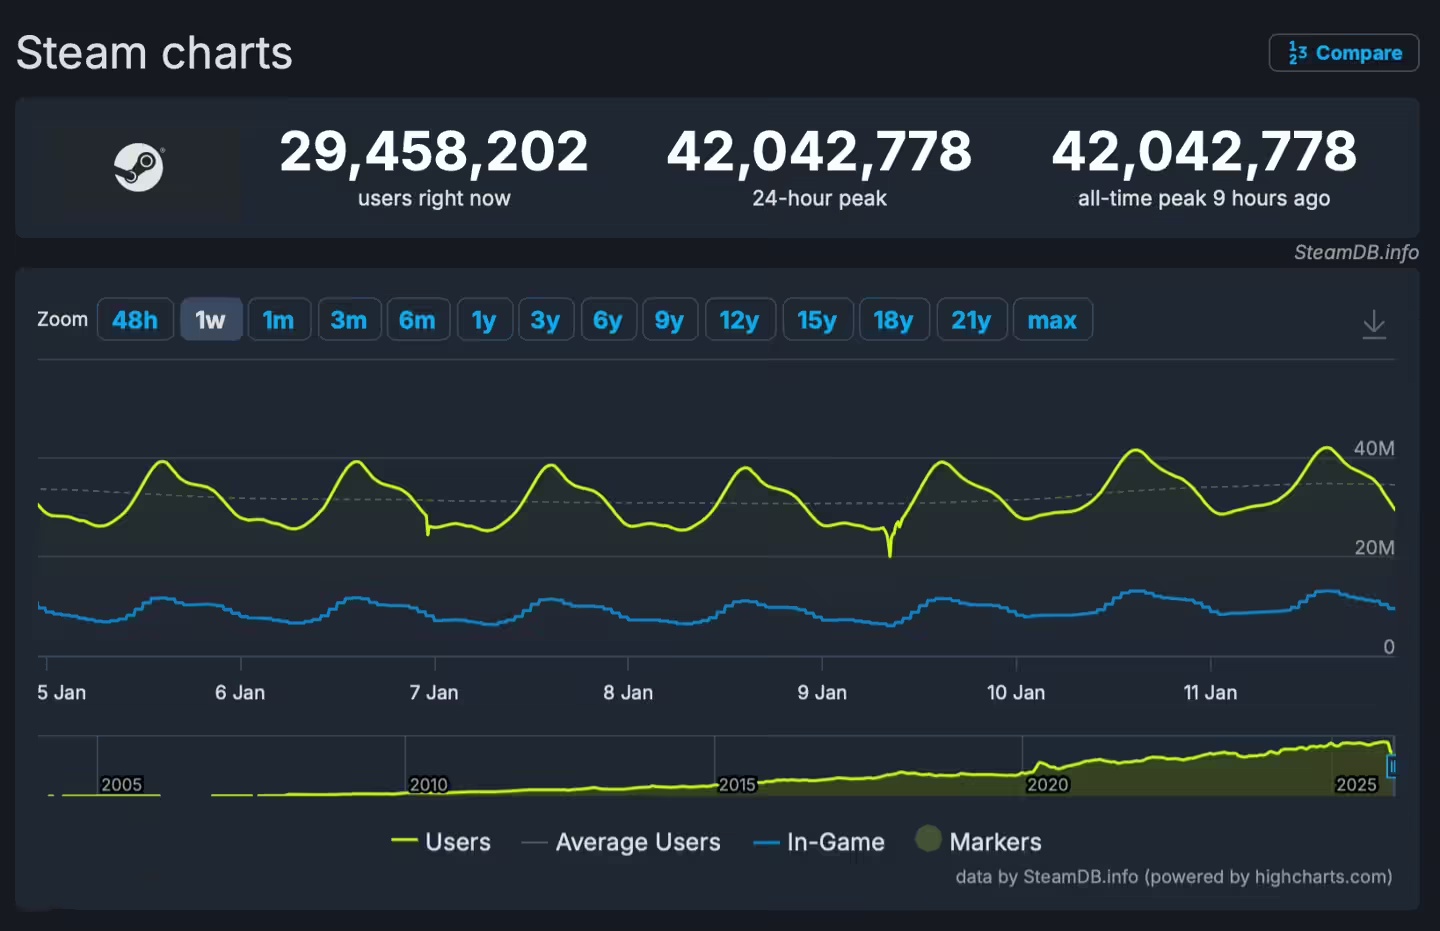Hide the In-Game series in legend
The width and height of the screenshot is (1440, 931).
(x=819, y=842)
